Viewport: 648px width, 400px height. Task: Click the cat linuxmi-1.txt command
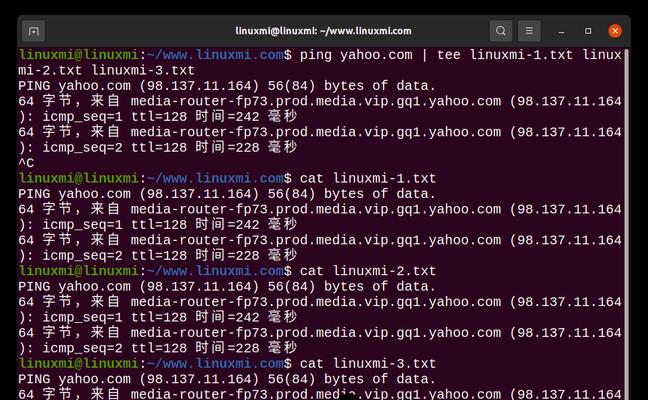(x=368, y=179)
